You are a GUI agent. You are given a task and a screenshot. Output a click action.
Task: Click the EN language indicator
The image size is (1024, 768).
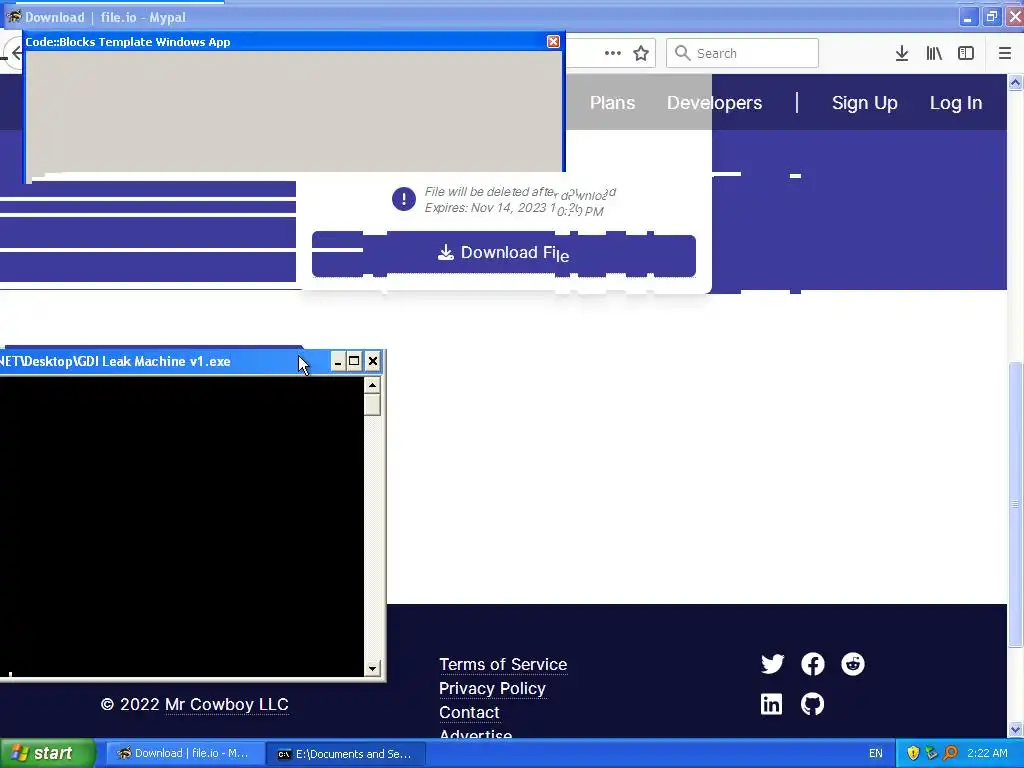tap(876, 754)
